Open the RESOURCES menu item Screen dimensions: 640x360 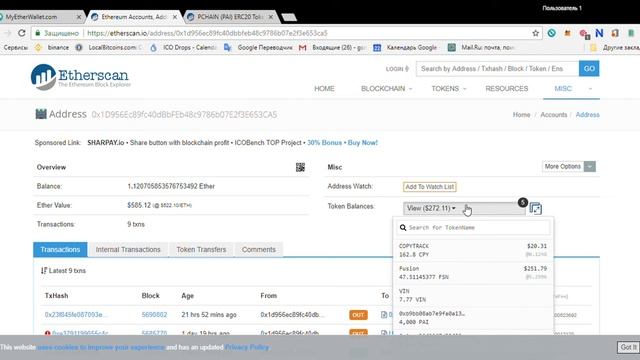[507, 89]
